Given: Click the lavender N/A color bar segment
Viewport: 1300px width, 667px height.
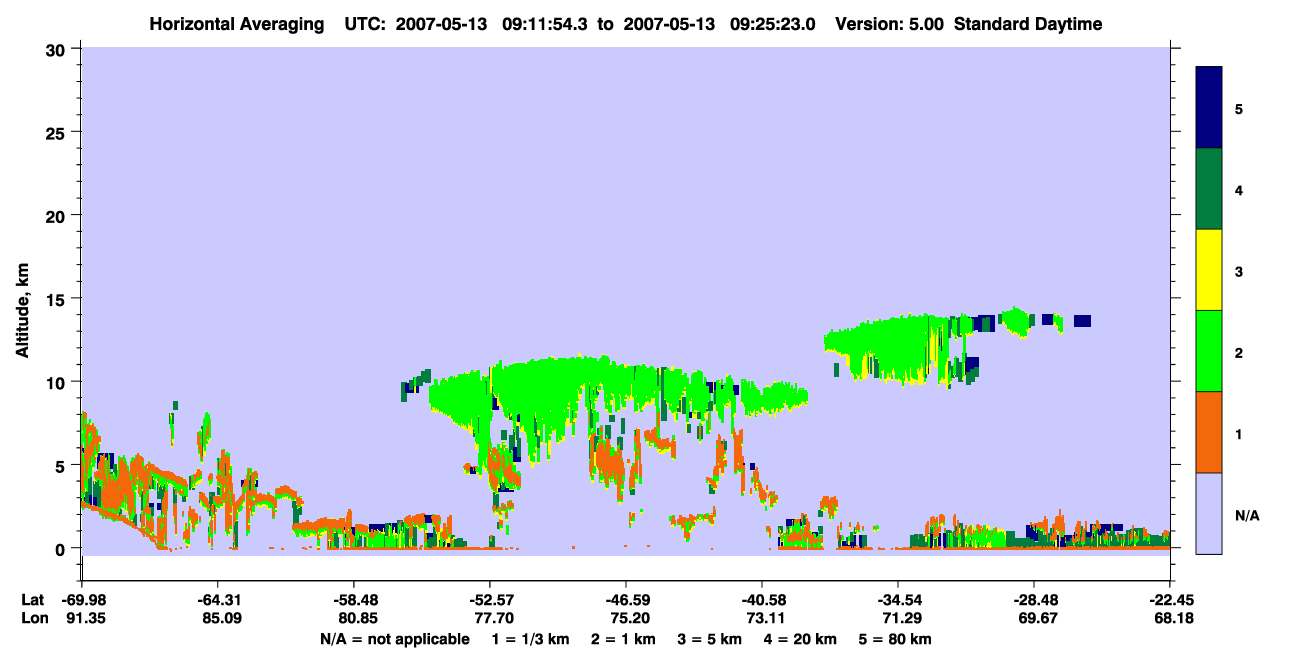Looking at the screenshot, I should point(1209,513).
